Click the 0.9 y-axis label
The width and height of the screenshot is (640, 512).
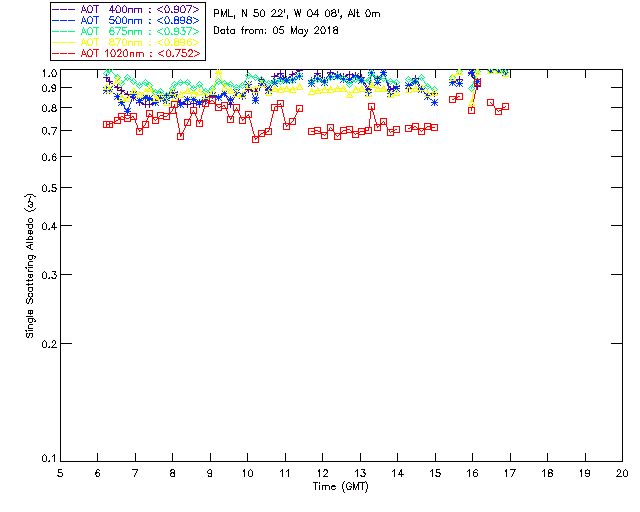(x=49, y=88)
